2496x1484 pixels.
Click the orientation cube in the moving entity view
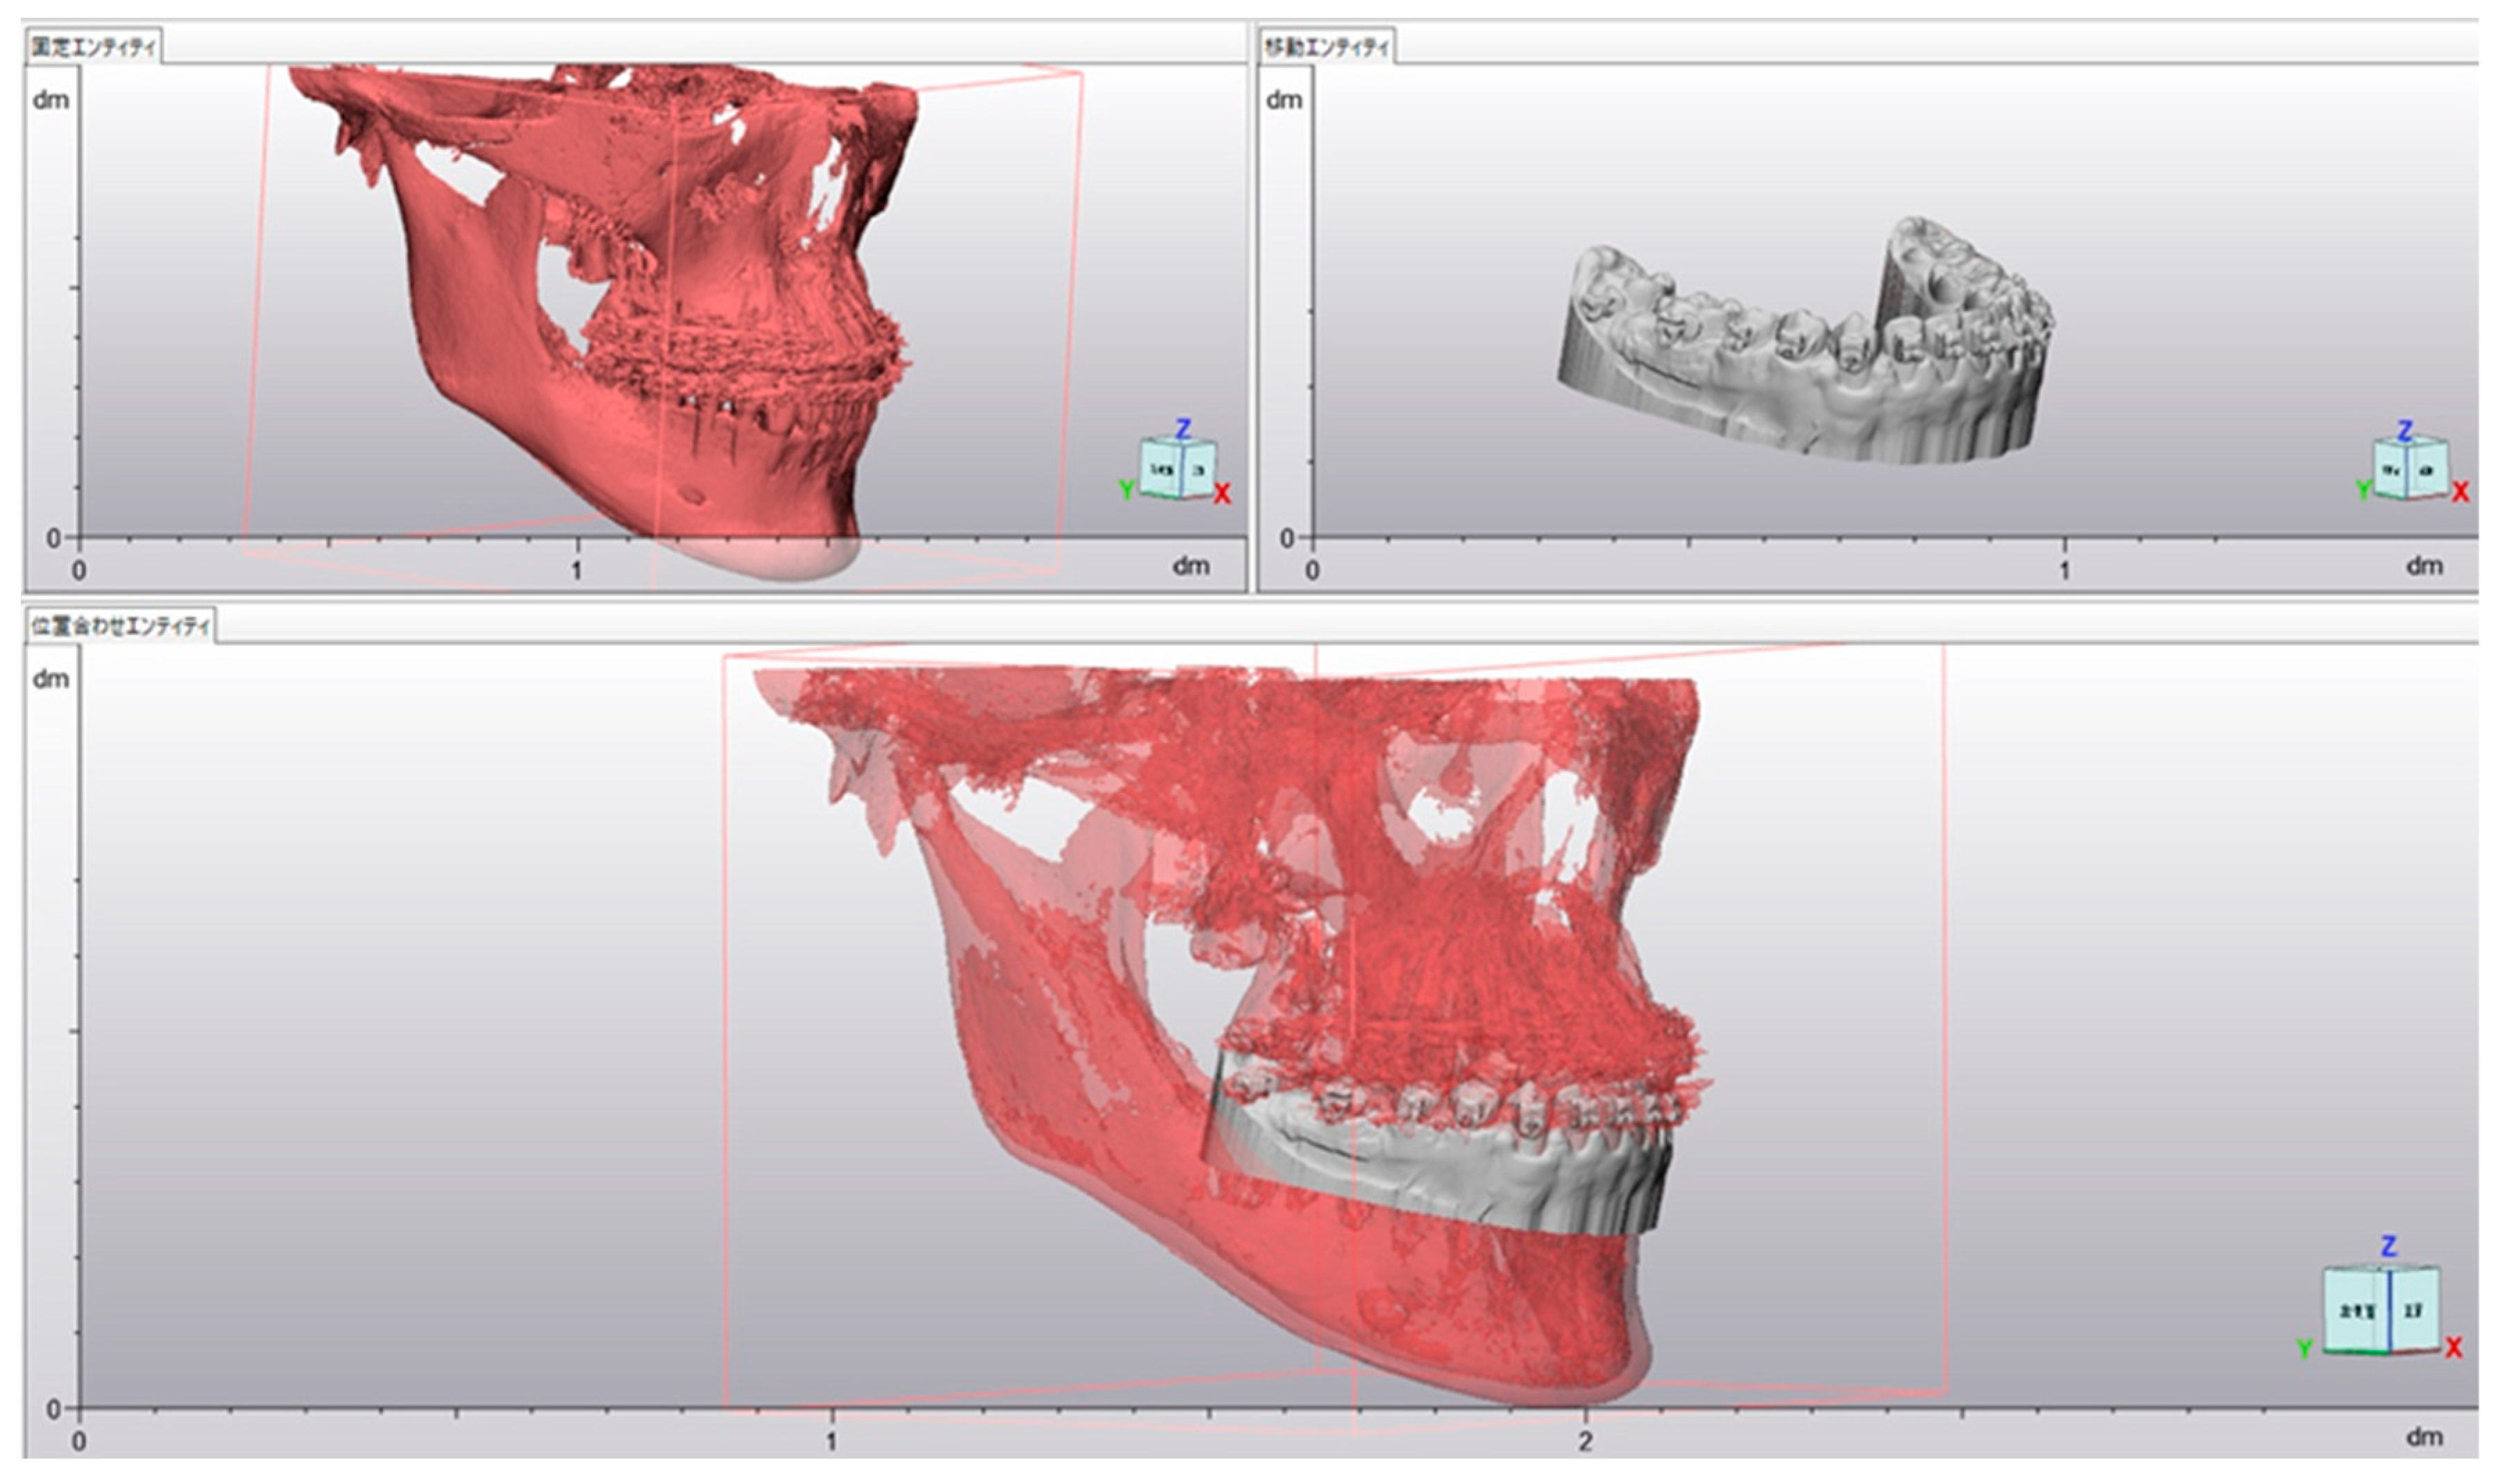(2410, 468)
